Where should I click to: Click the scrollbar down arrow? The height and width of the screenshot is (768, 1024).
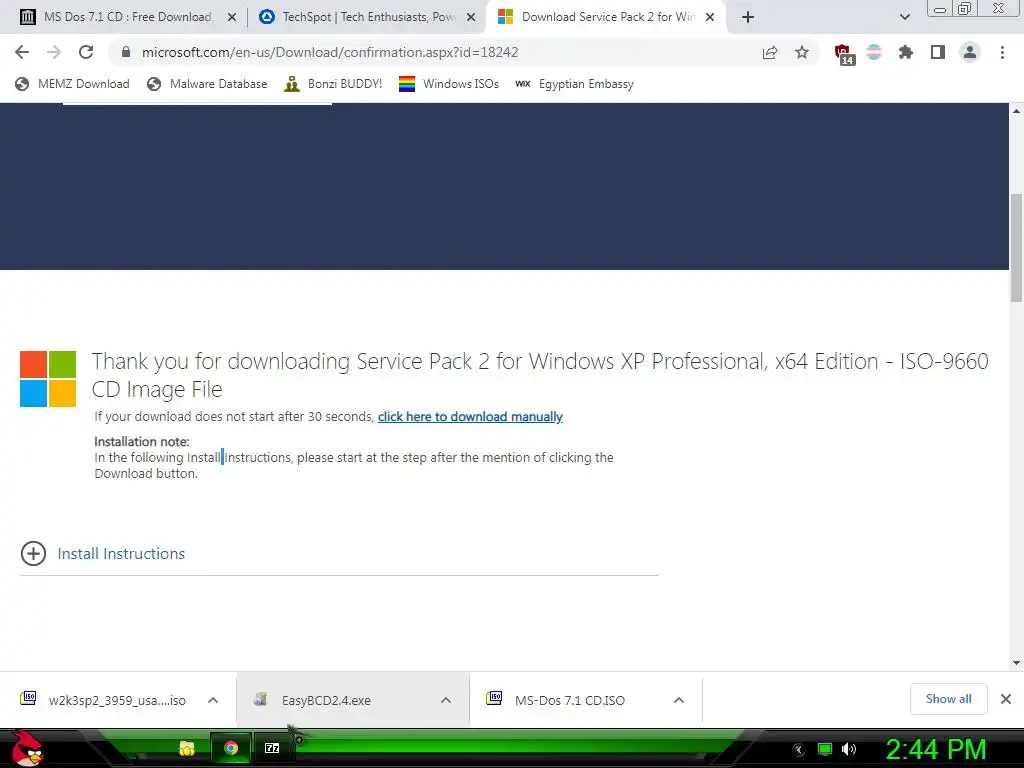(x=1016, y=663)
